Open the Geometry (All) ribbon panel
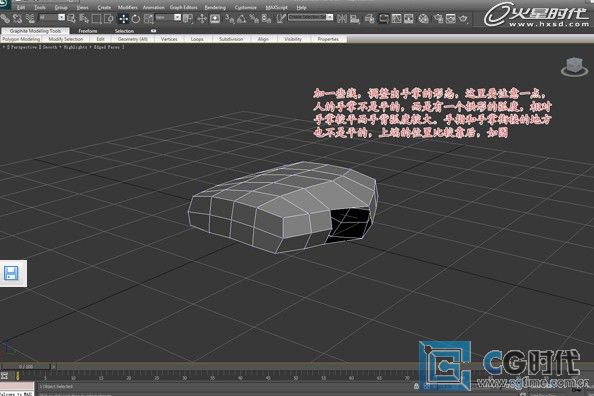 [133, 39]
